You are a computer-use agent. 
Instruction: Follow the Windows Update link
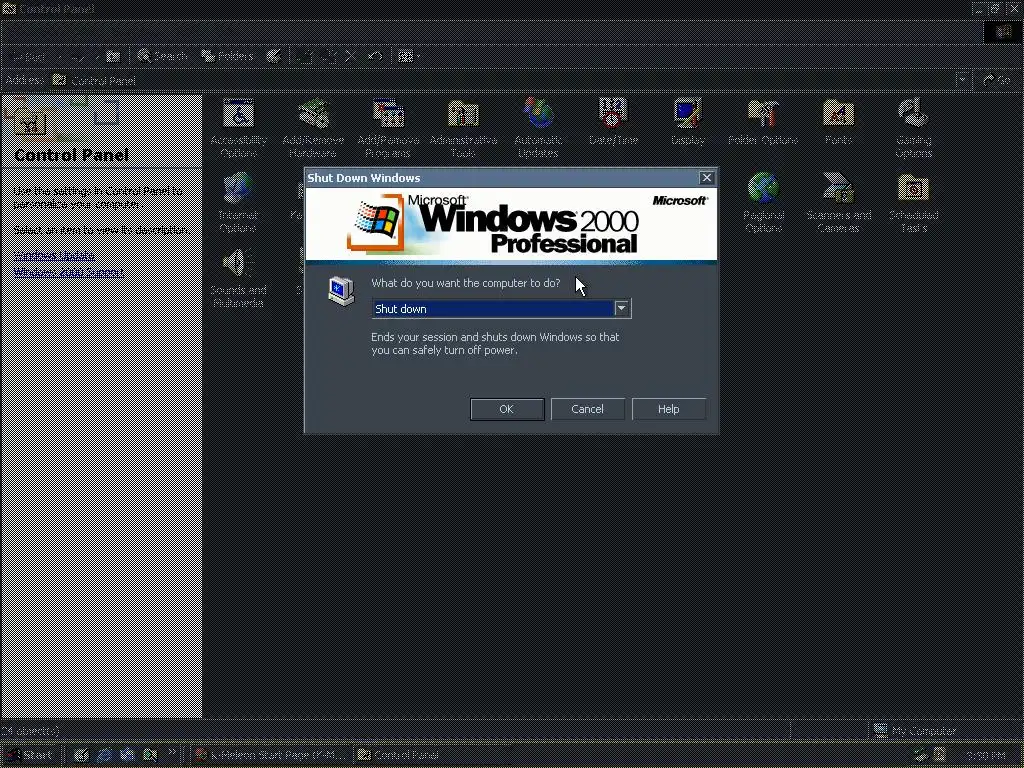click(54, 255)
